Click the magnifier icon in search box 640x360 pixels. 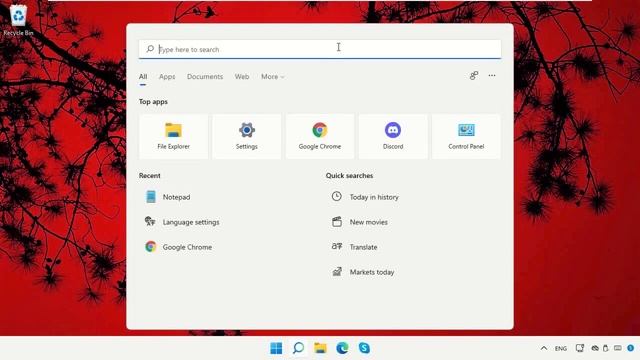[150, 49]
